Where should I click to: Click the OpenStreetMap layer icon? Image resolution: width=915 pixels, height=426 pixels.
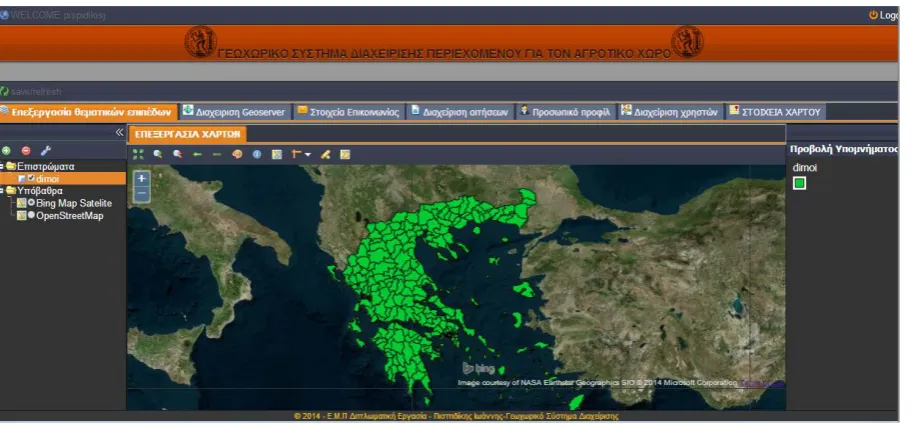(22, 215)
